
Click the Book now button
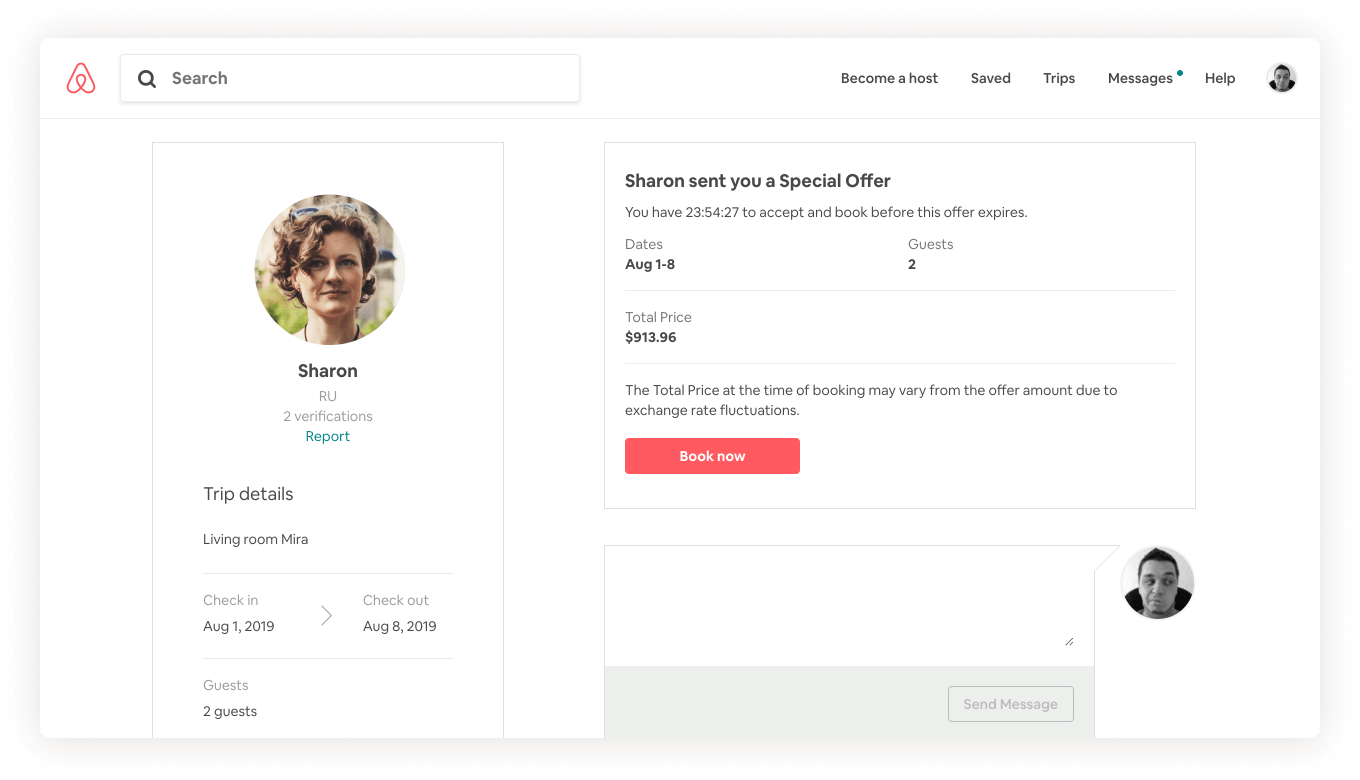(712, 456)
